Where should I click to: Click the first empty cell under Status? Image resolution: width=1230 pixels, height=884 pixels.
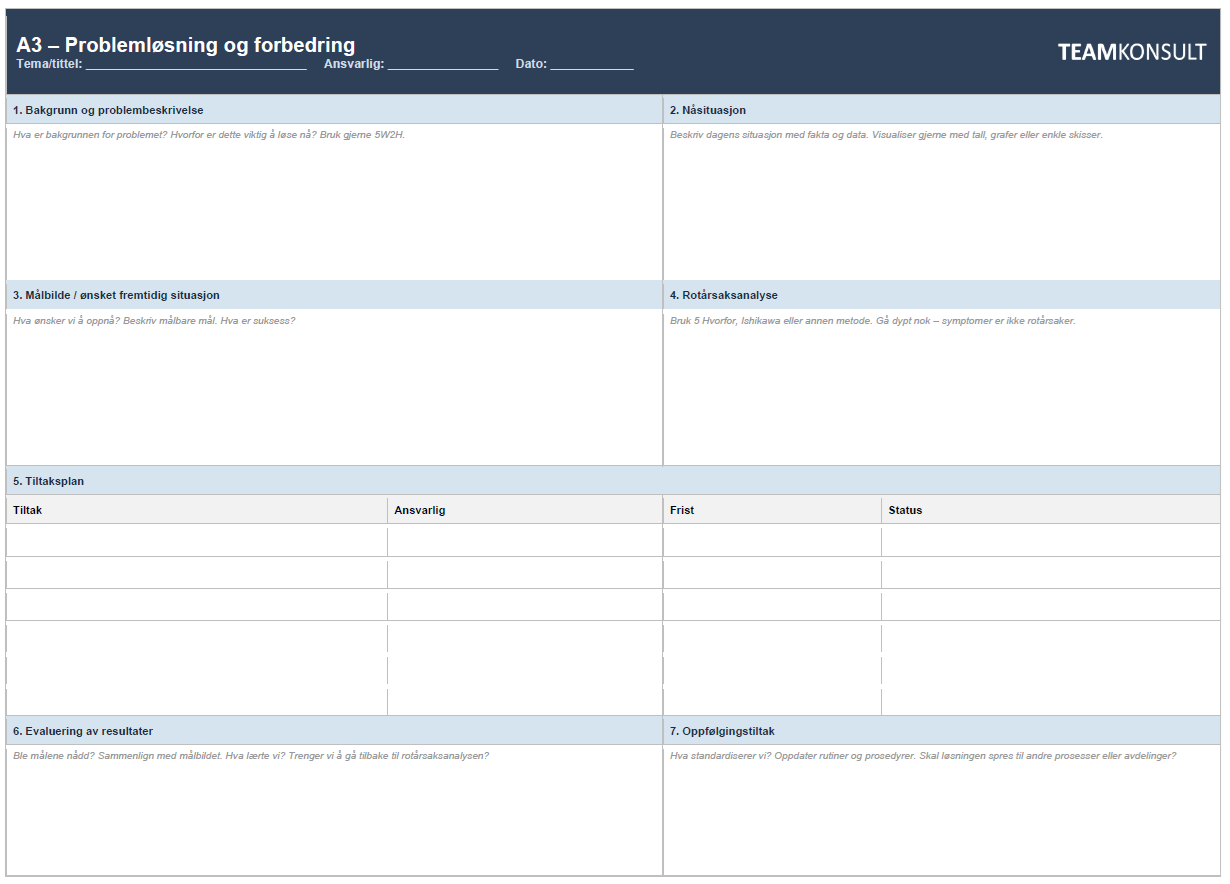pyautogui.click(x=1050, y=541)
